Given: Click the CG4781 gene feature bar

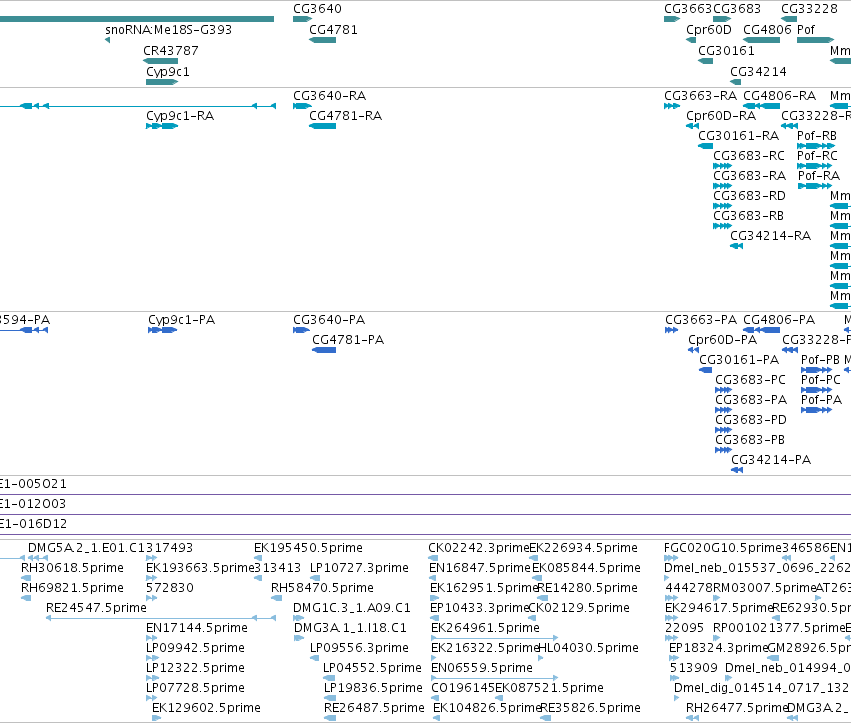Looking at the screenshot, I should pos(322,40).
